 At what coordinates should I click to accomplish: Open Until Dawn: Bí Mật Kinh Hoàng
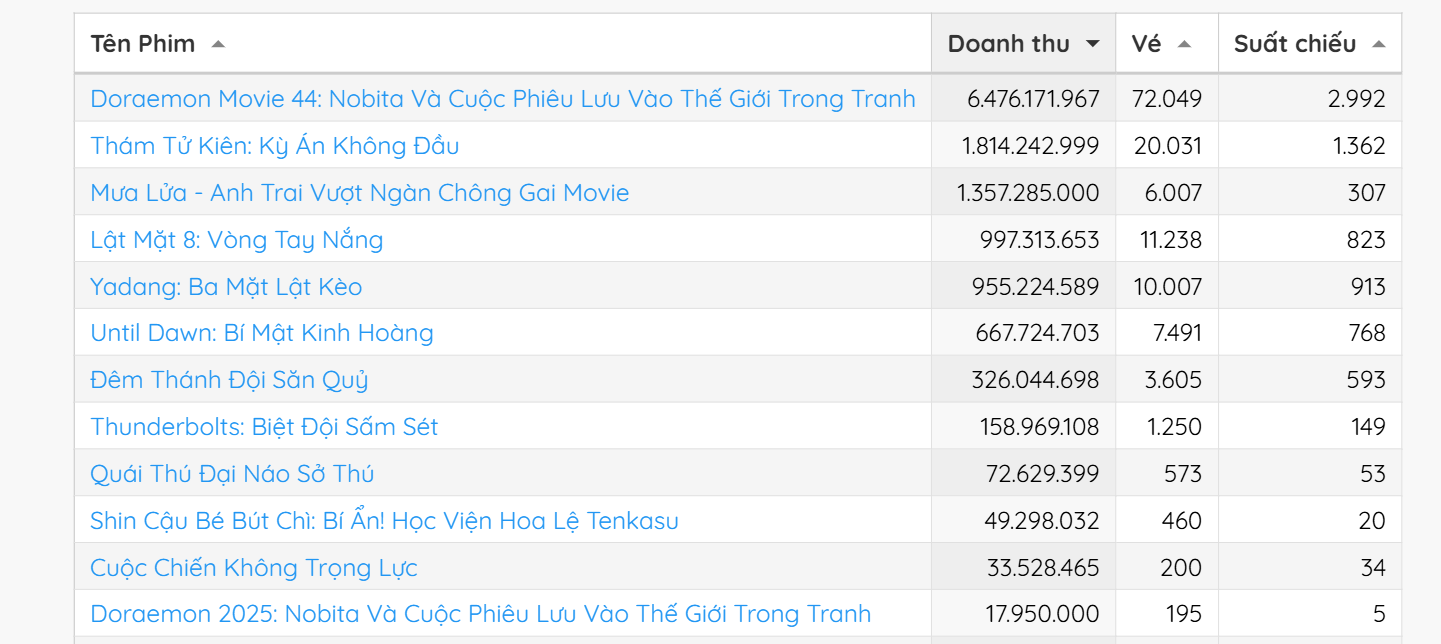tap(261, 333)
